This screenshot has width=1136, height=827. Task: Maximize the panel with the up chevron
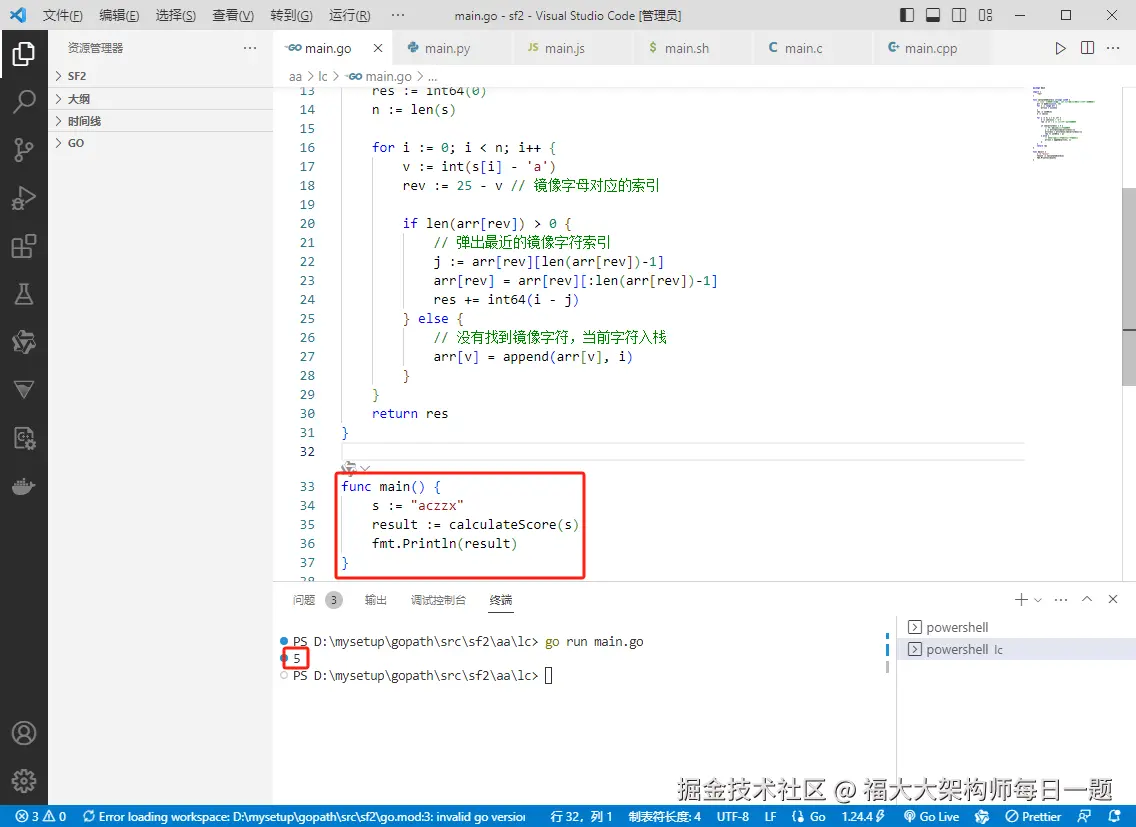point(1087,599)
